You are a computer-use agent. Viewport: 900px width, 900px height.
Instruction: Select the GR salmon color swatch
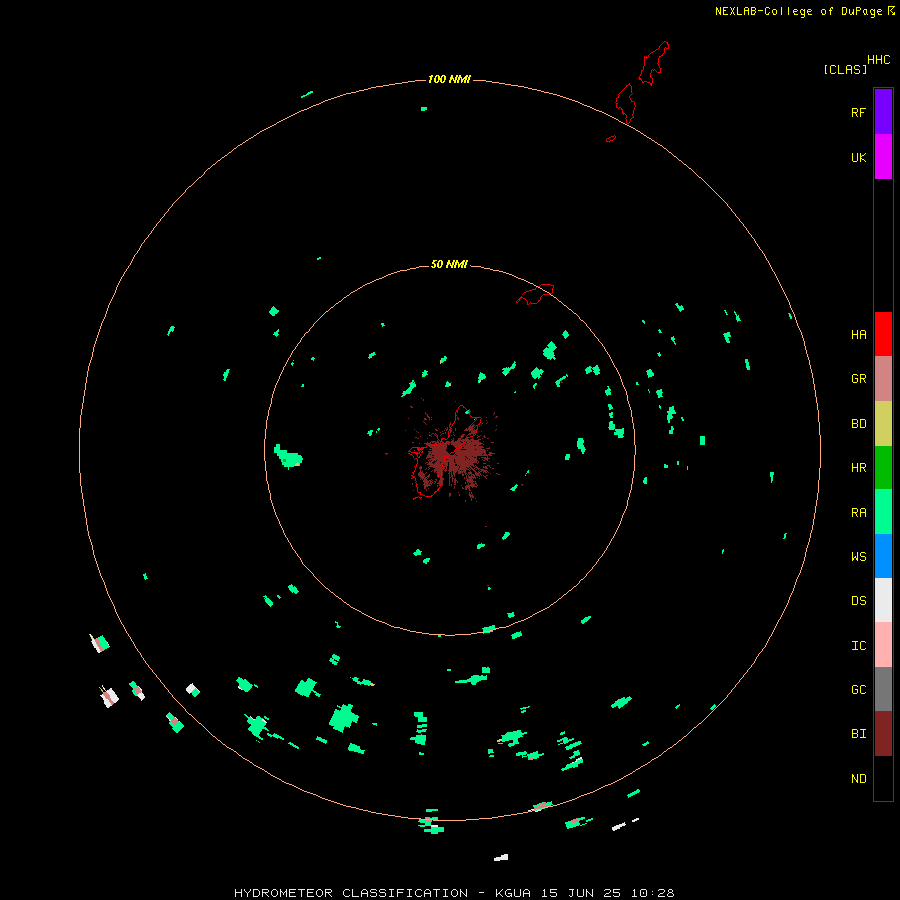pos(883,379)
